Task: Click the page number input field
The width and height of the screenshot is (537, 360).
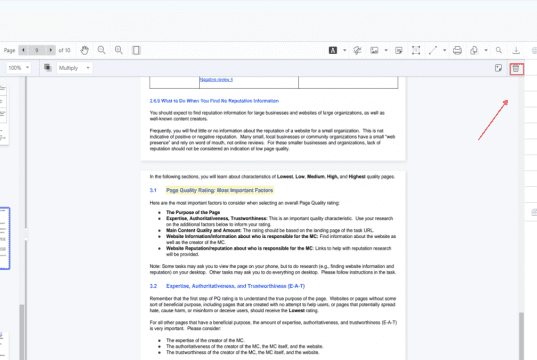Action: click(x=37, y=50)
